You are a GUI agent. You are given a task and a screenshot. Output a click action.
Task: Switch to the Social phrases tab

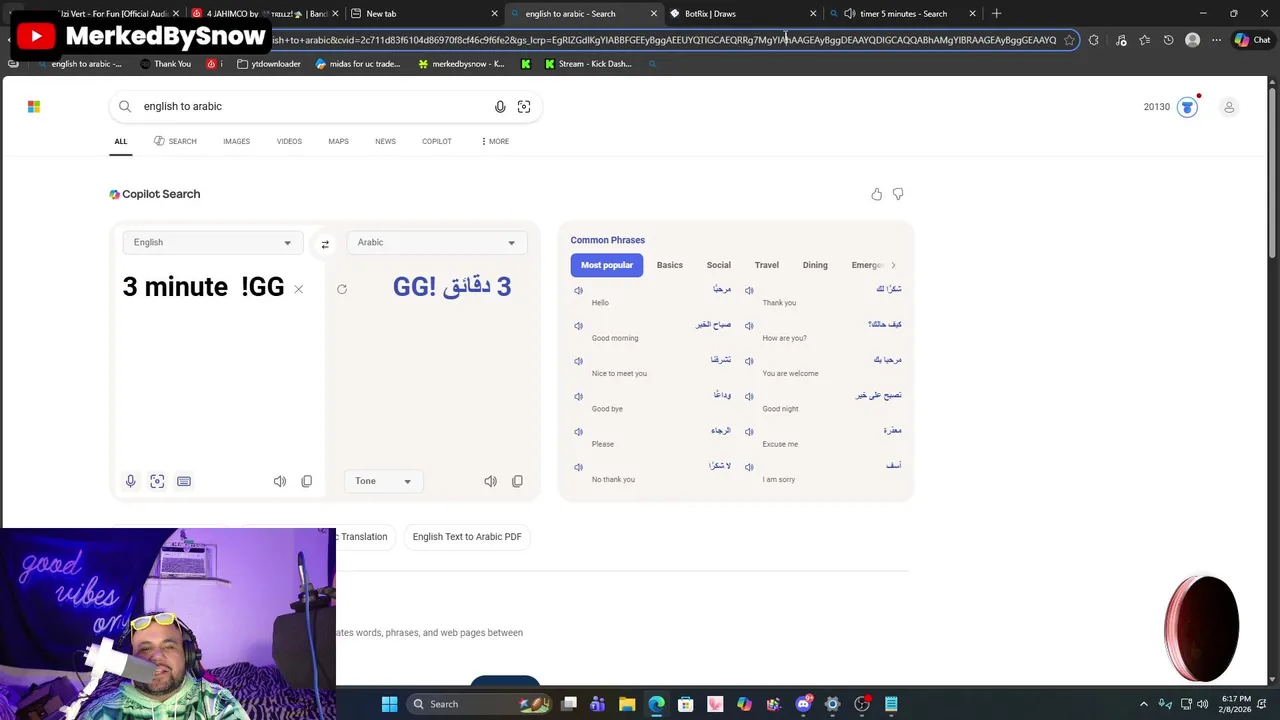718,265
